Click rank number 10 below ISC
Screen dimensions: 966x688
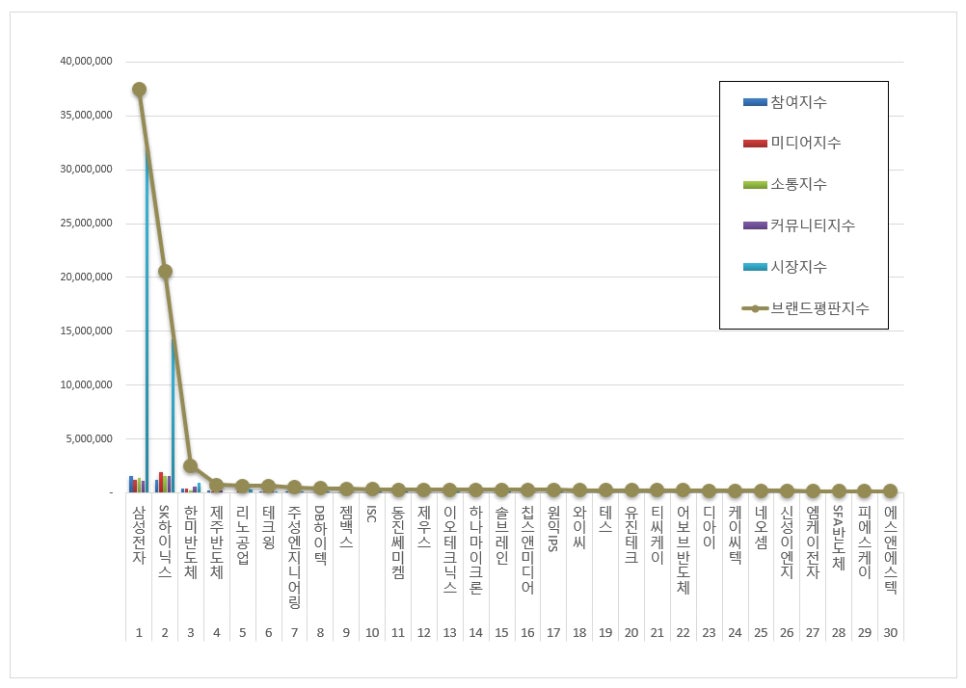click(x=372, y=633)
